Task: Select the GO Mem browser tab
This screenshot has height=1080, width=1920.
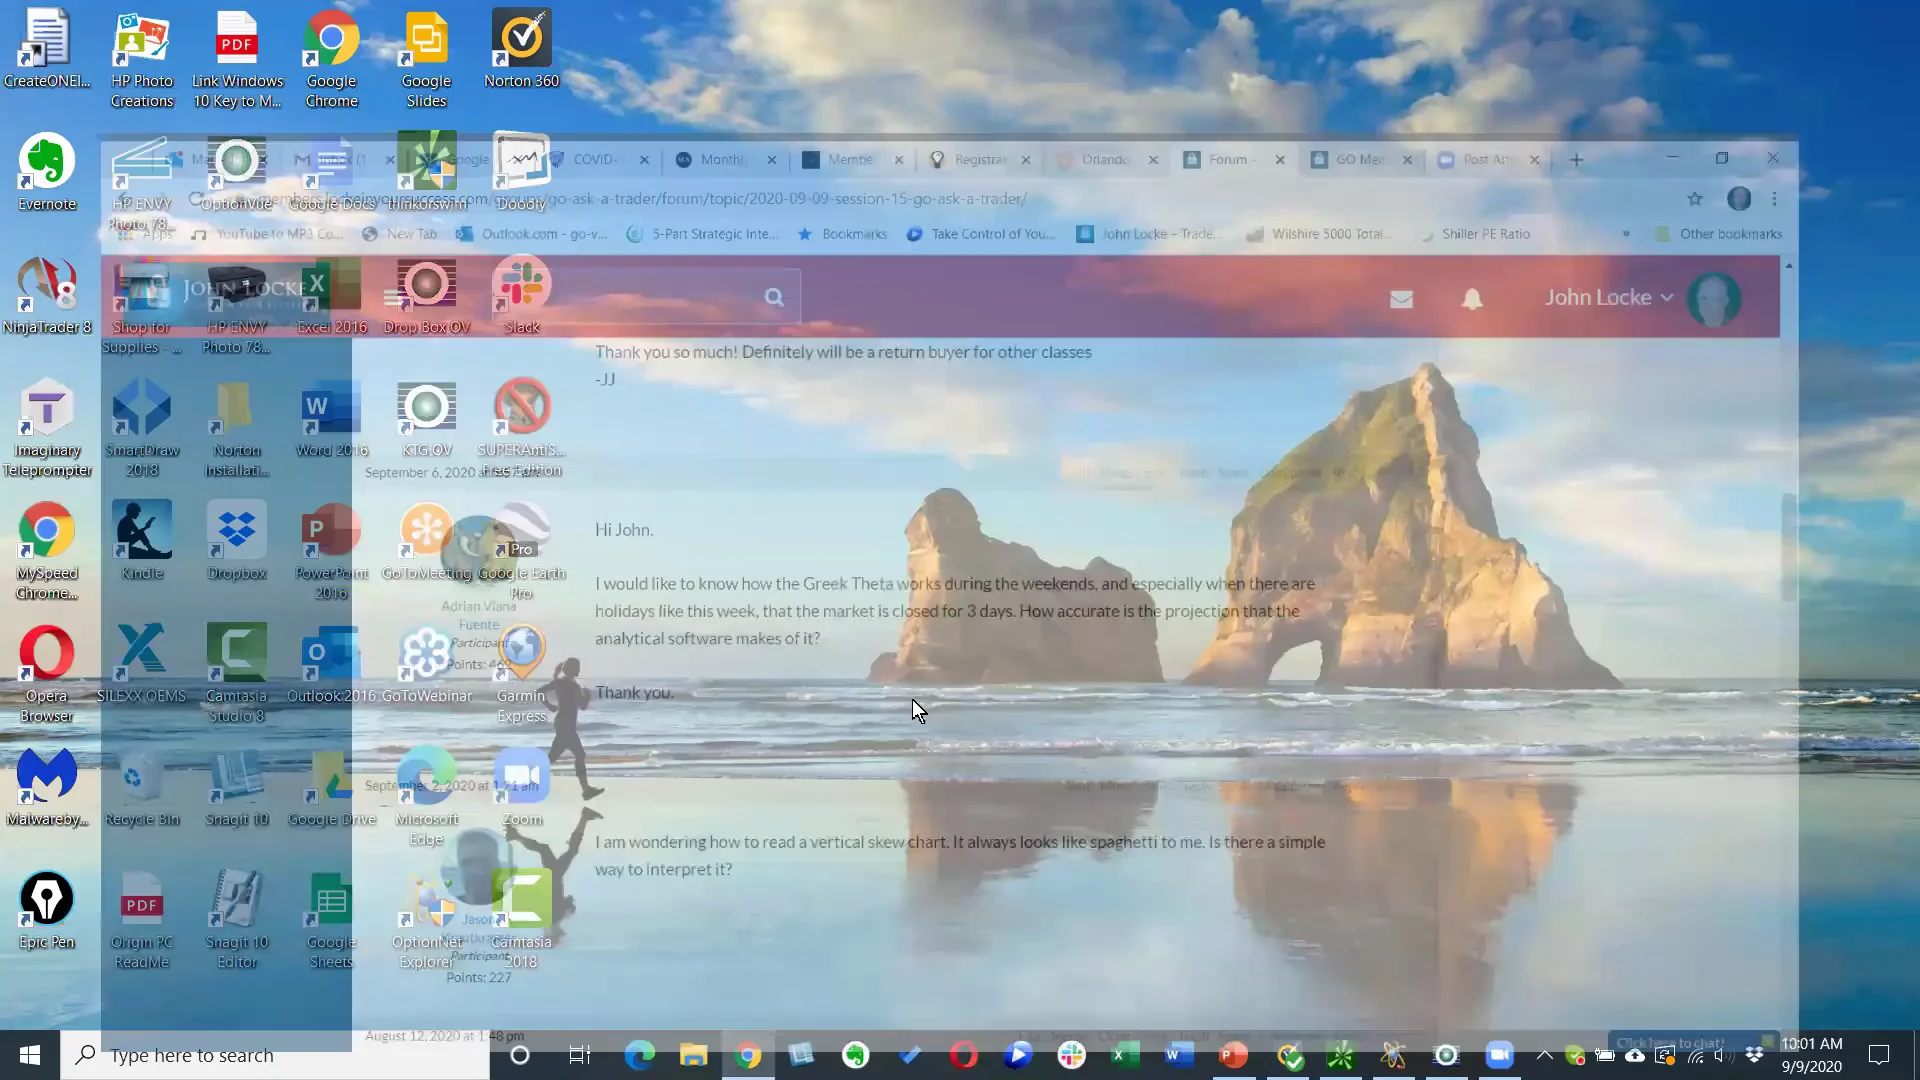Action: coord(1361,160)
